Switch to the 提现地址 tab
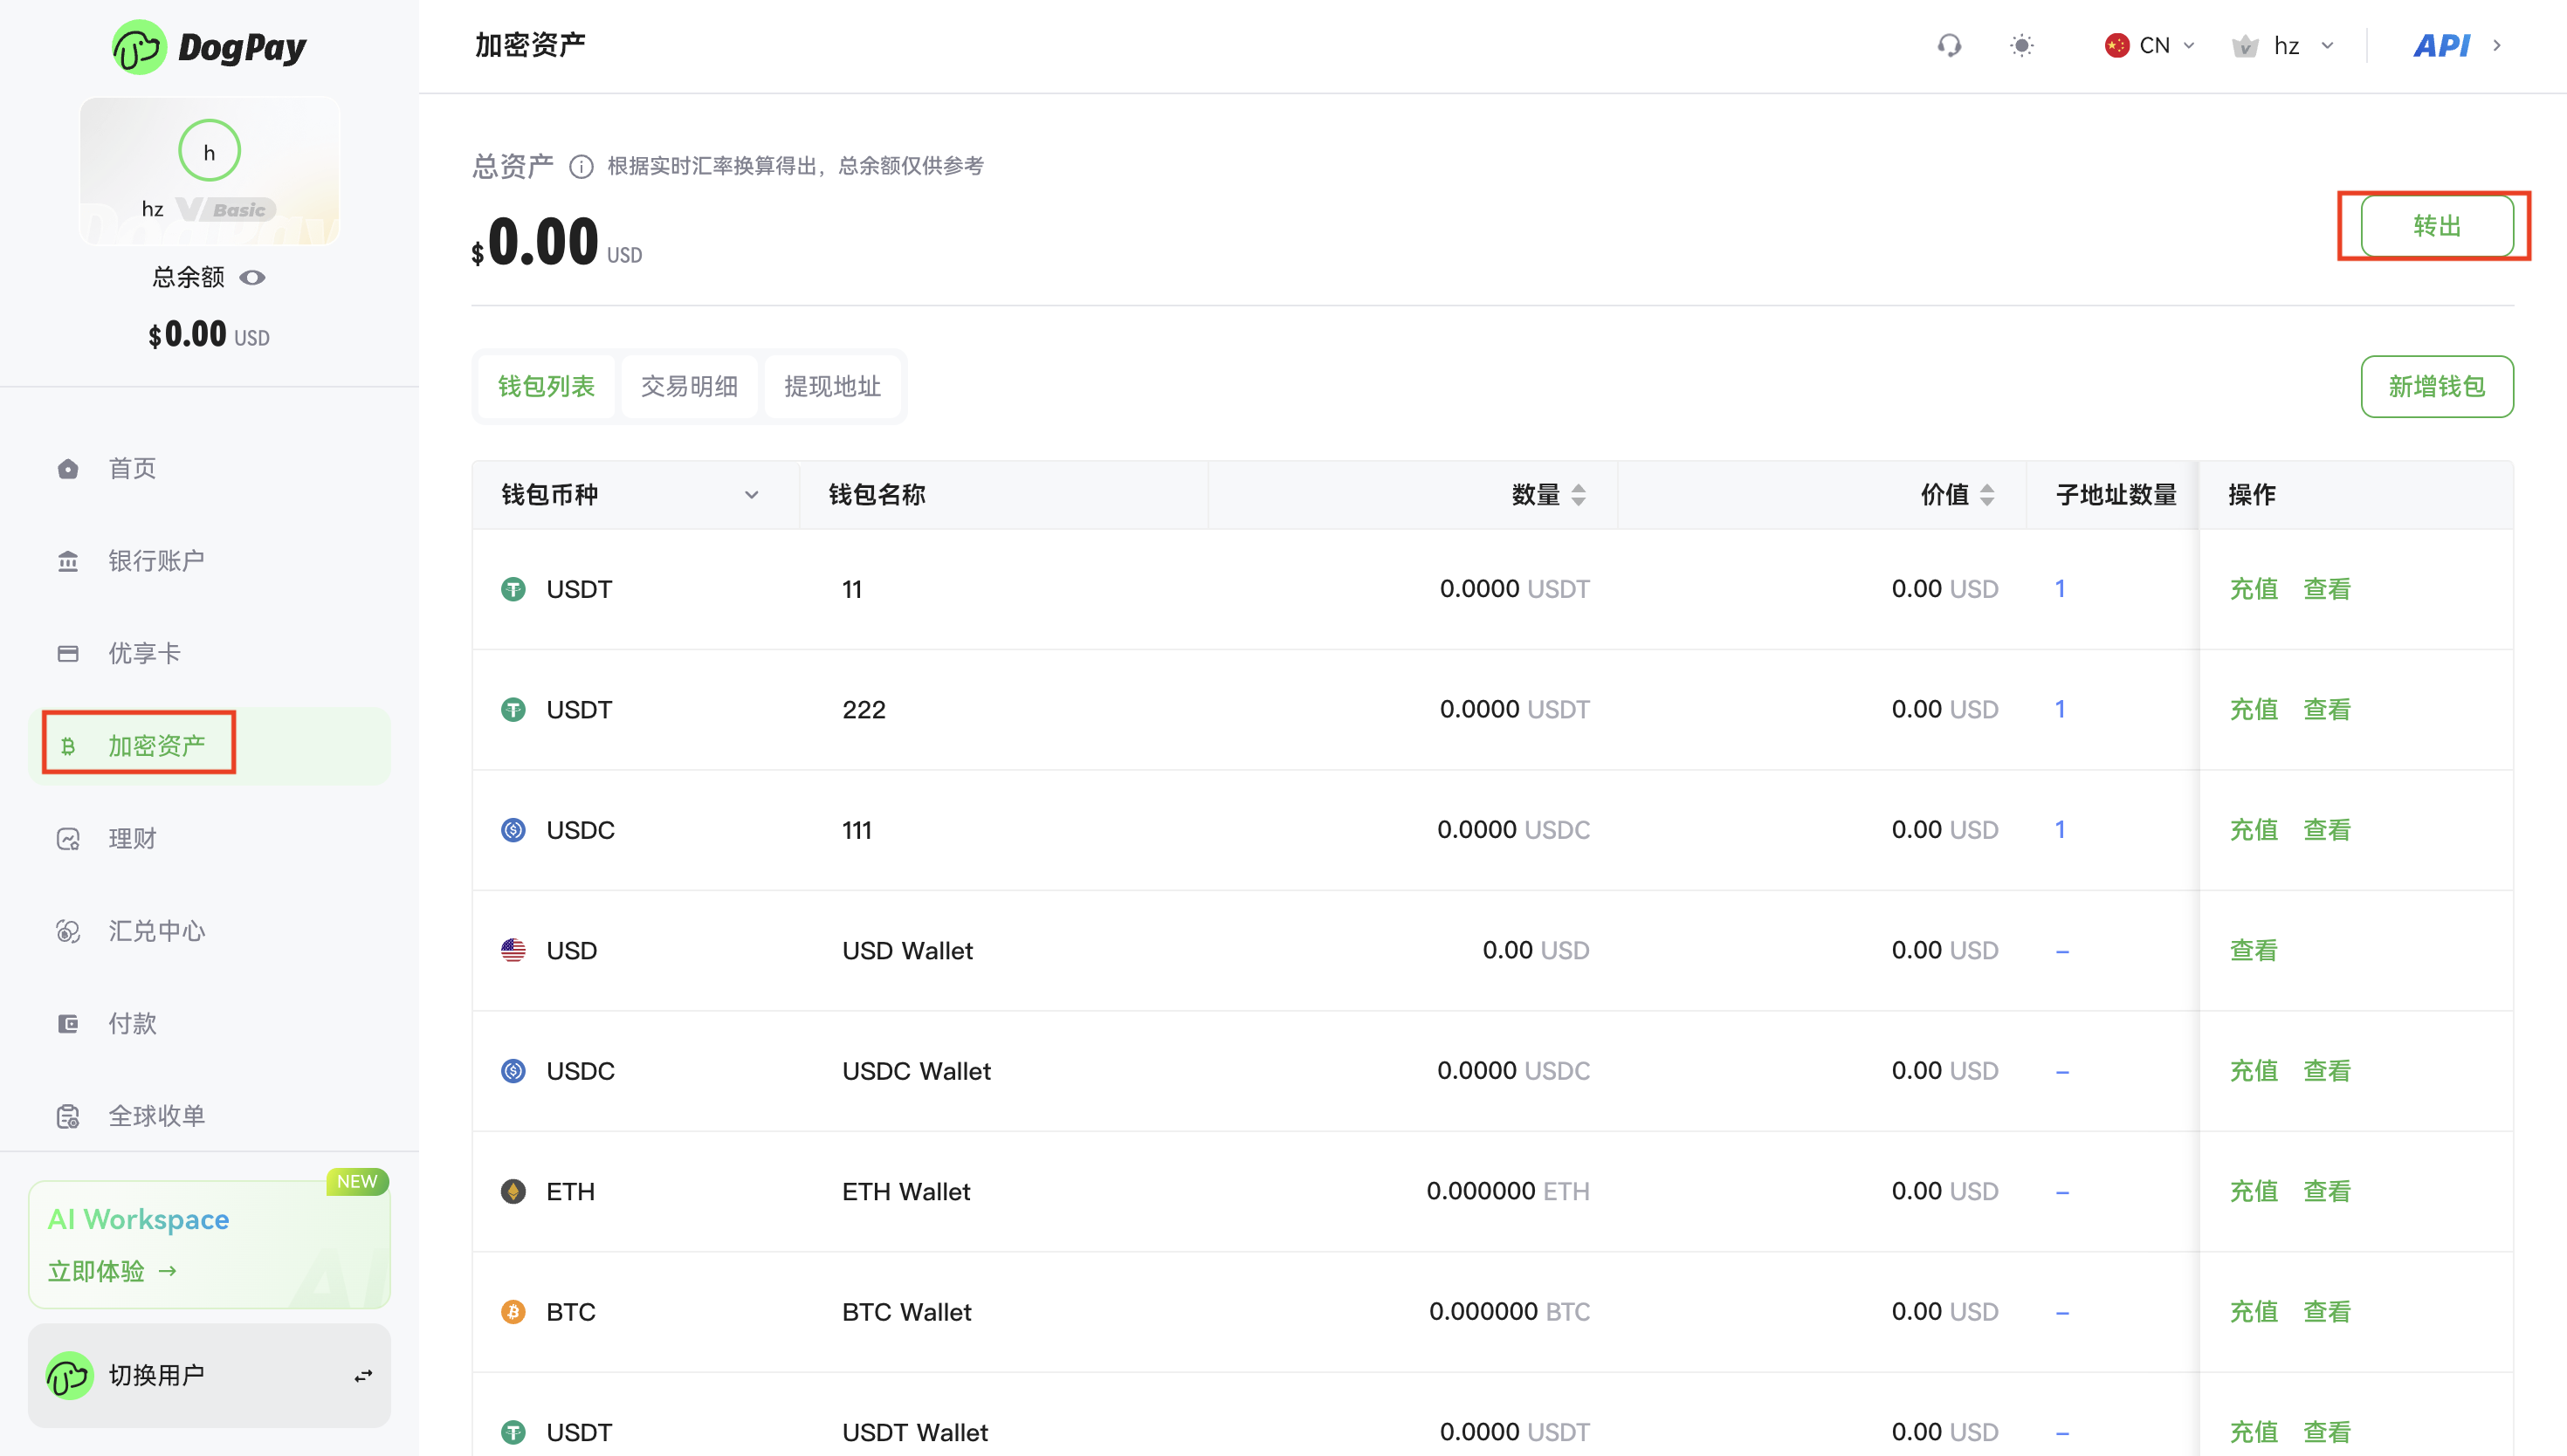This screenshot has height=1456, width=2567. (832, 387)
